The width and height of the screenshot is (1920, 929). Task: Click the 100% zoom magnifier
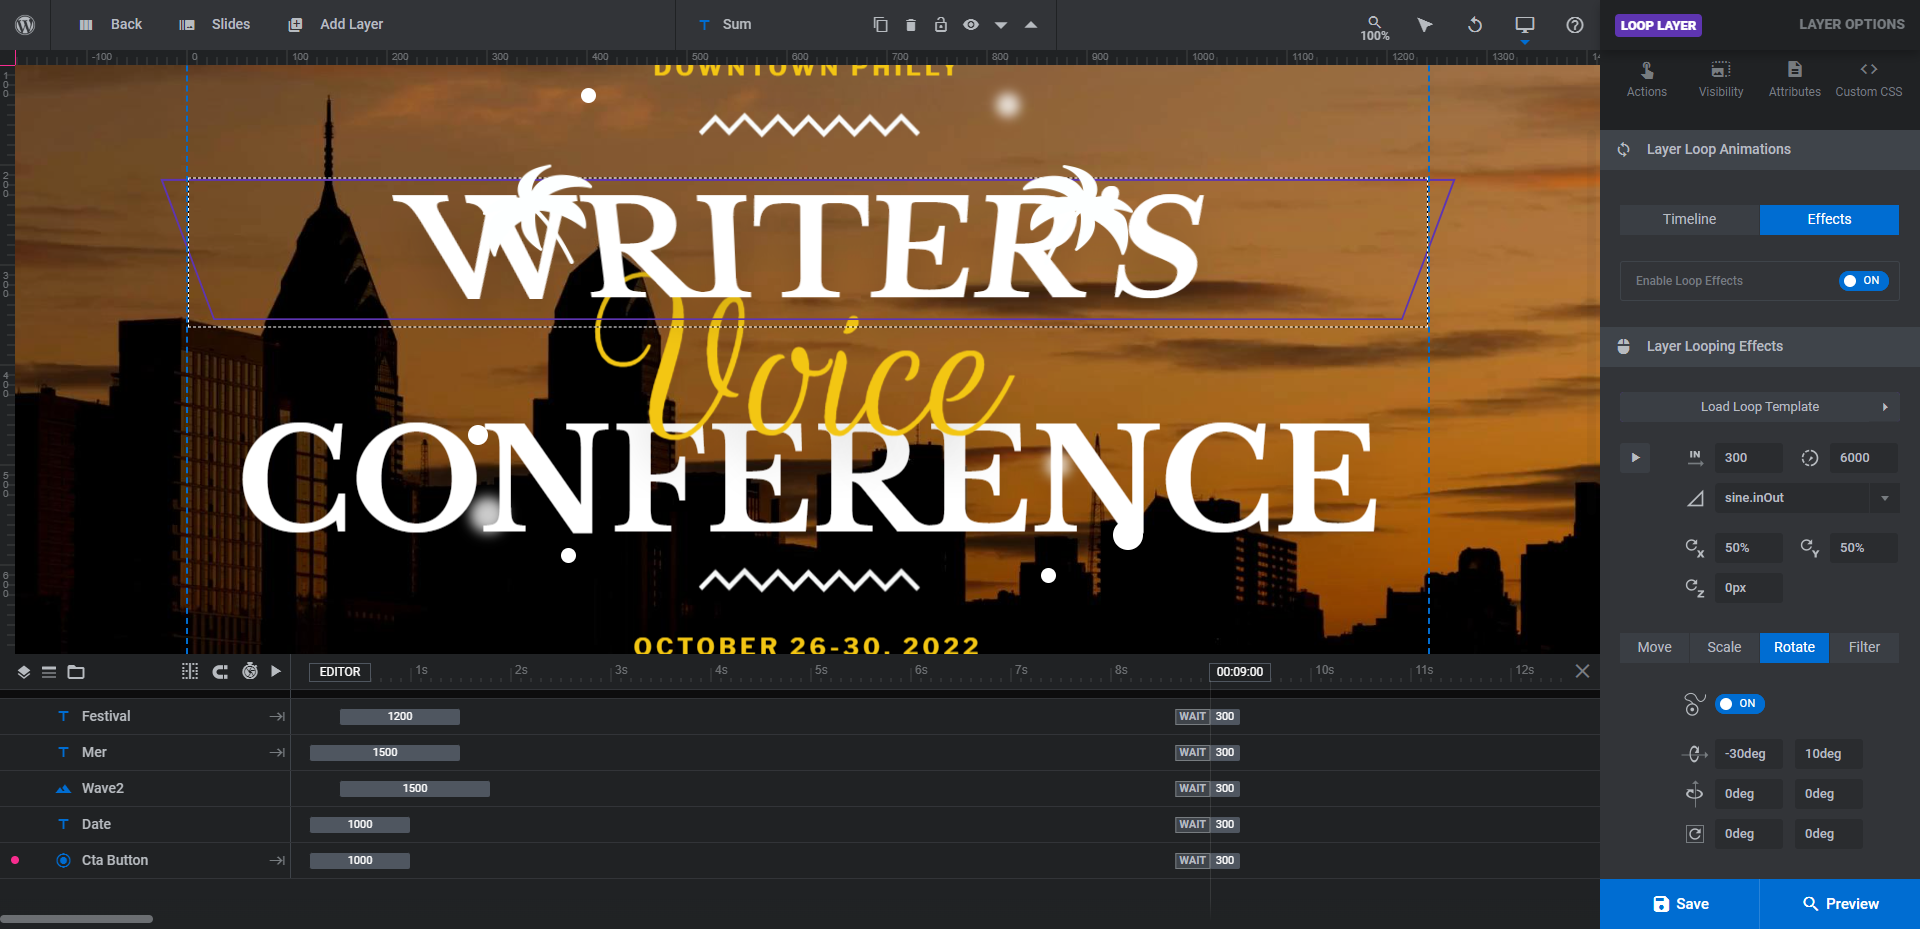[x=1375, y=28]
